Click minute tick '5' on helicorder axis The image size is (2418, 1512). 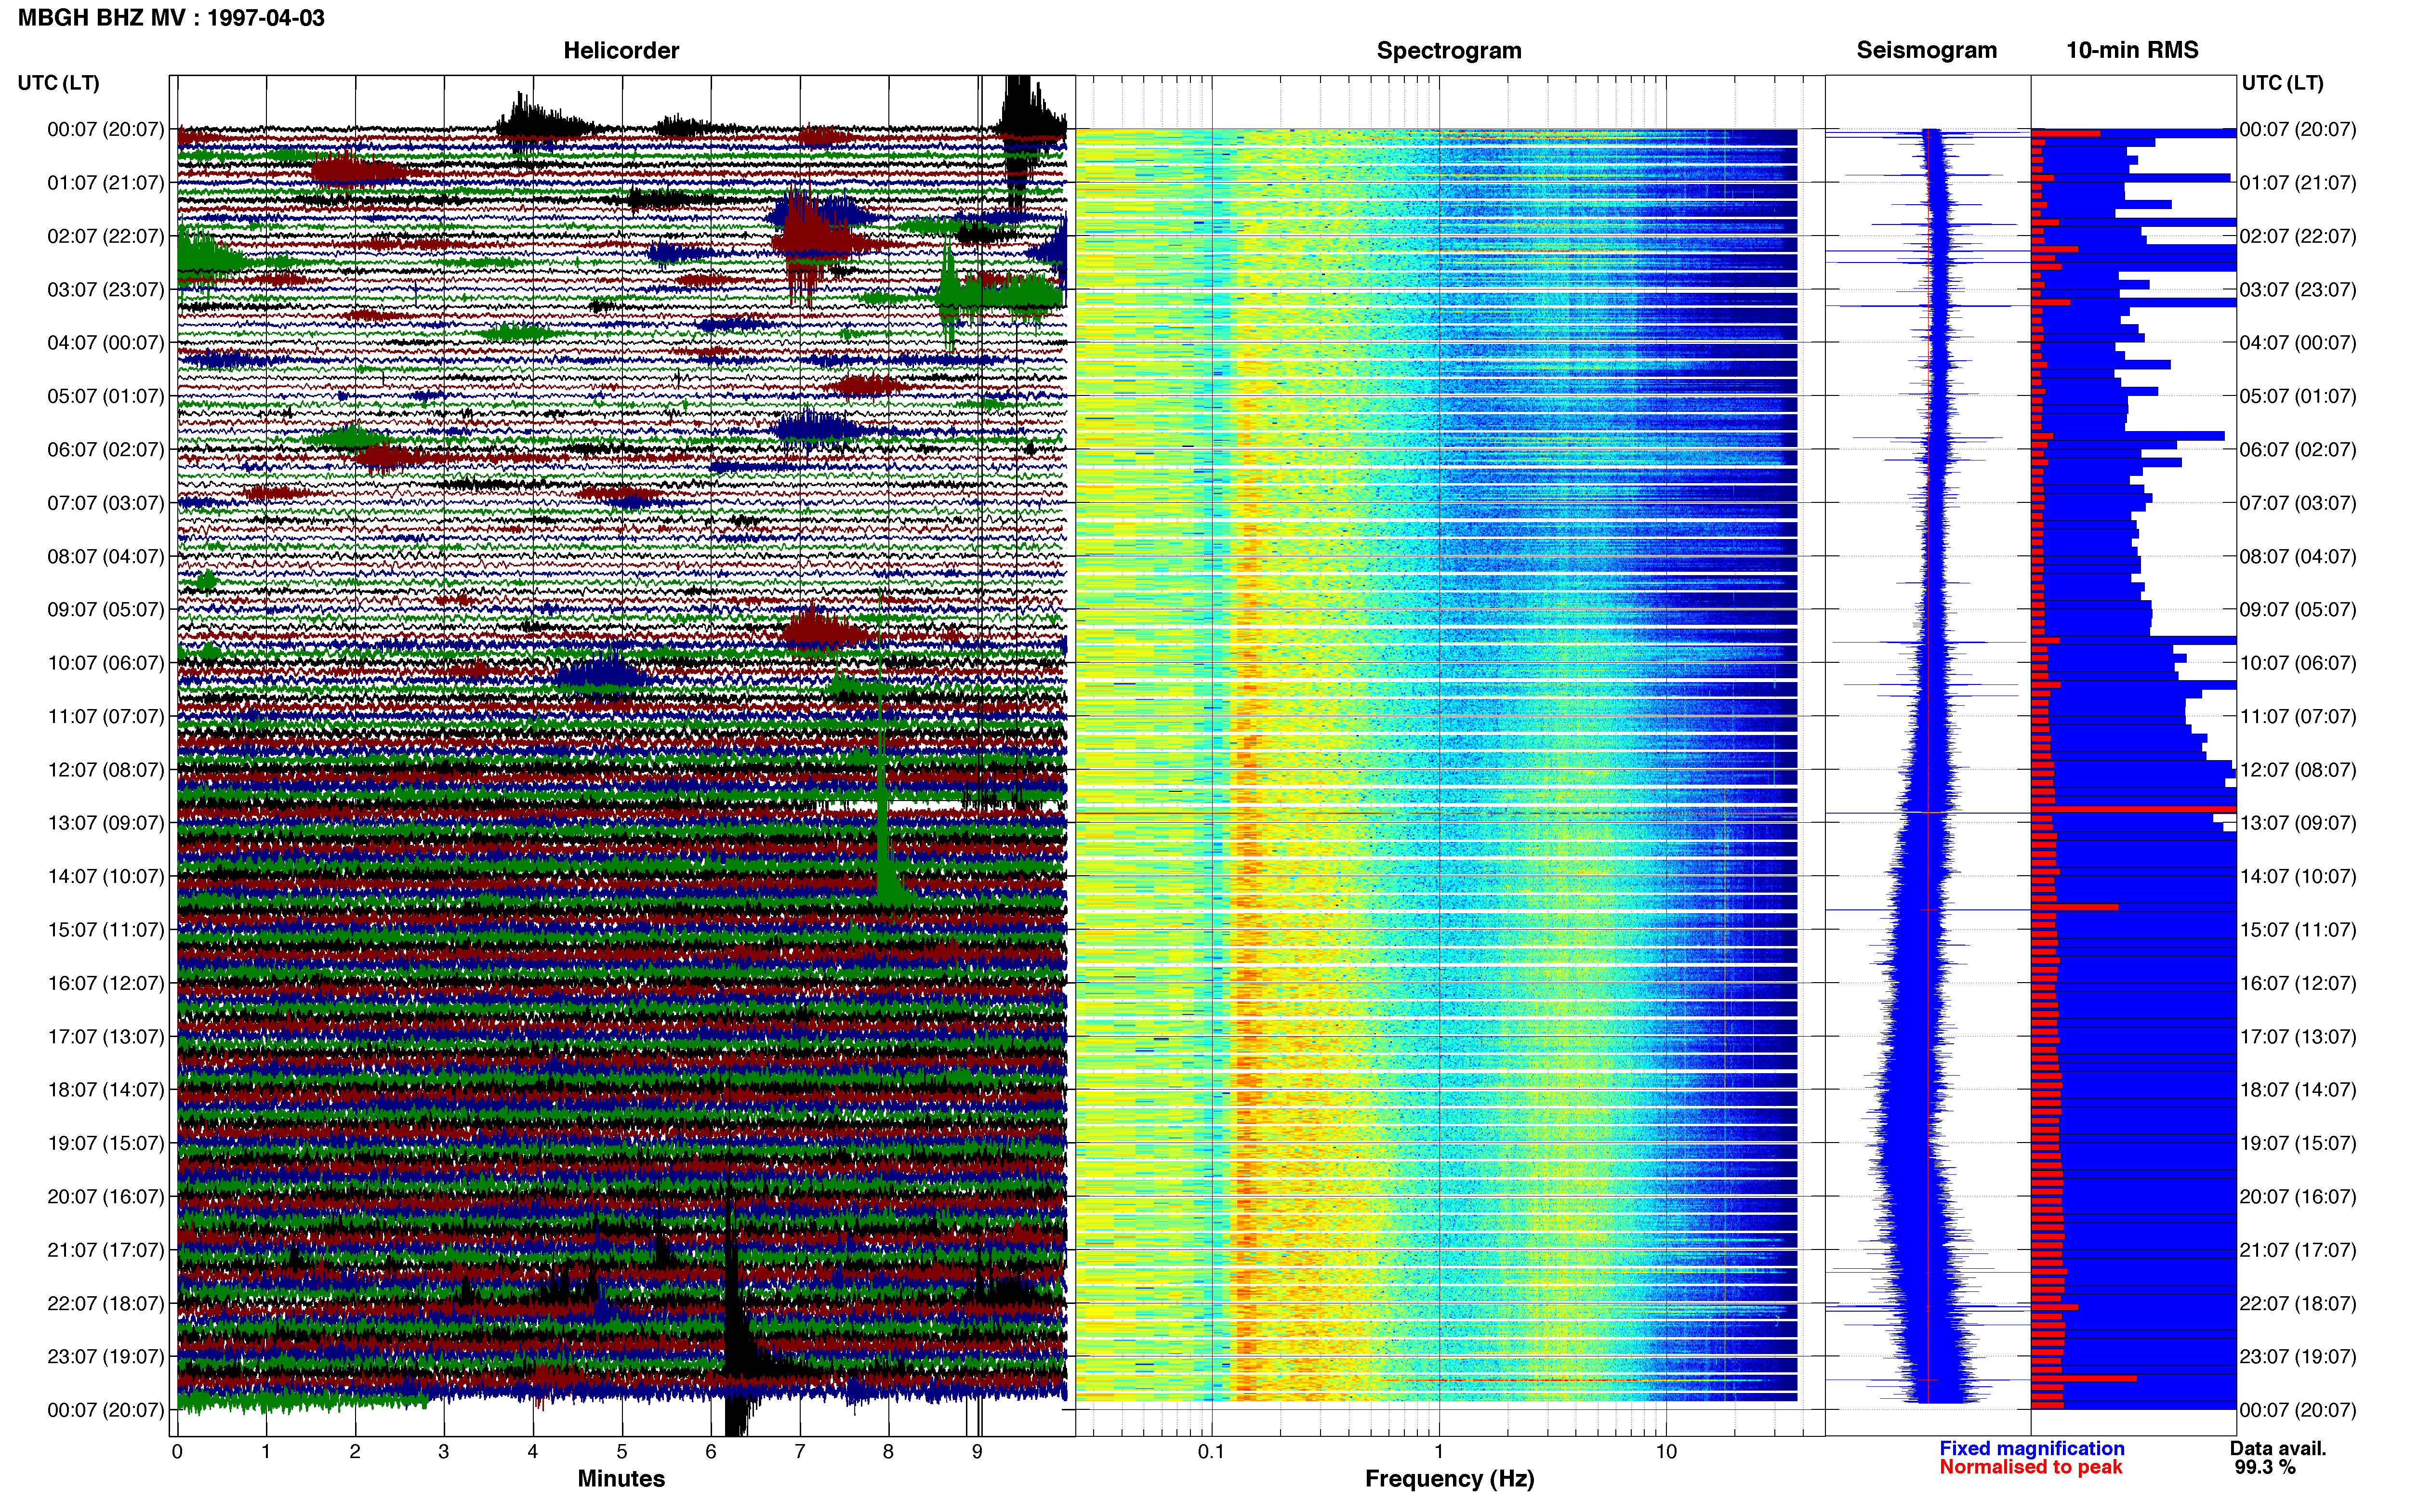click(x=622, y=1452)
